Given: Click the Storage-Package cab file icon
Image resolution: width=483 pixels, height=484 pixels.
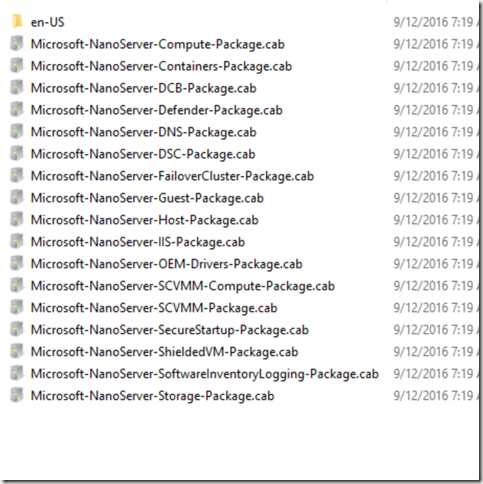Looking at the screenshot, I should tap(17, 396).
